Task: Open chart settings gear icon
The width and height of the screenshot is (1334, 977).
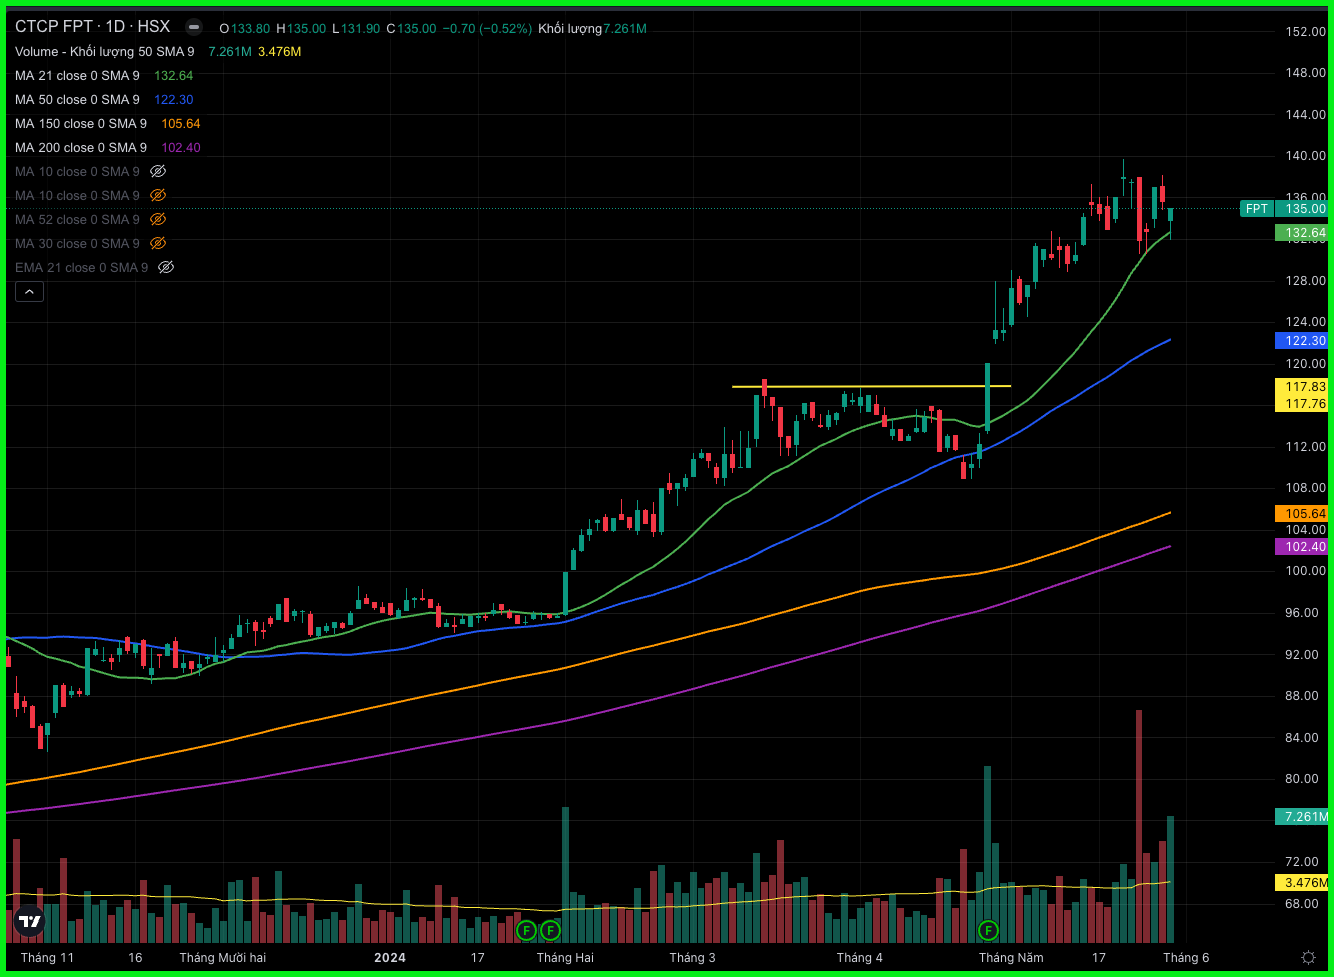Action: click(1307, 958)
